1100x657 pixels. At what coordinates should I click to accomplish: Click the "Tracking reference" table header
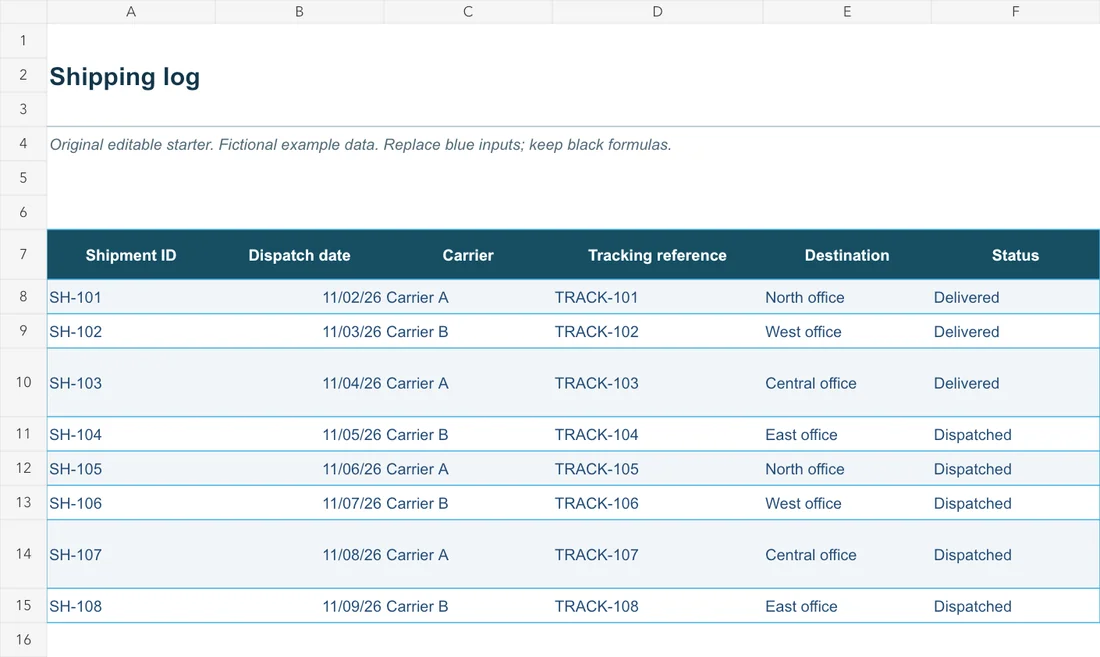pos(657,255)
